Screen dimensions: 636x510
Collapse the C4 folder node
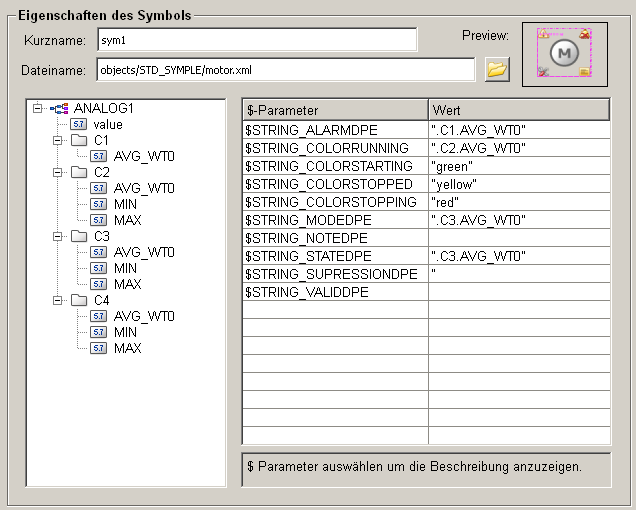58,300
